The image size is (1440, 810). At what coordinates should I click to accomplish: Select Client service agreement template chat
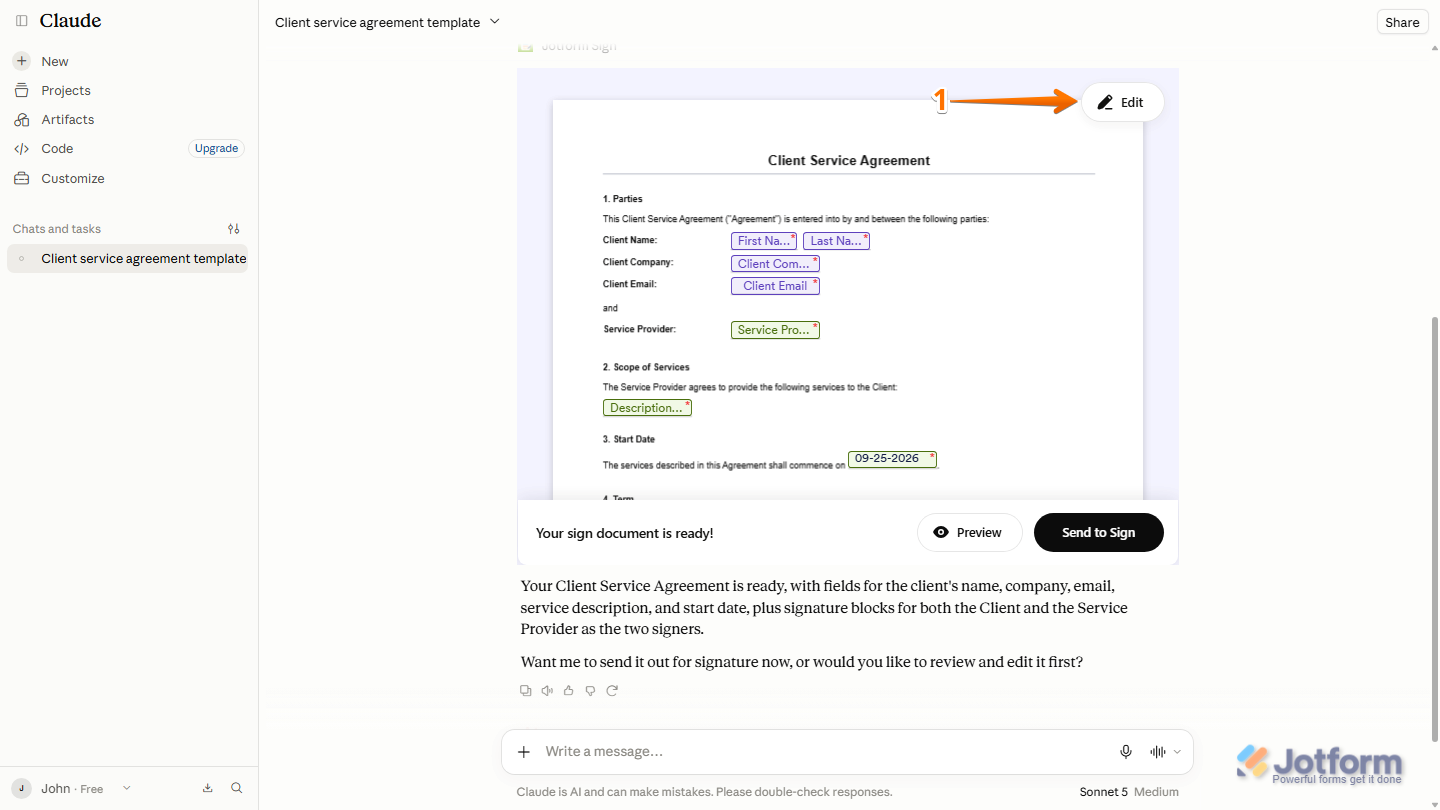[128, 258]
